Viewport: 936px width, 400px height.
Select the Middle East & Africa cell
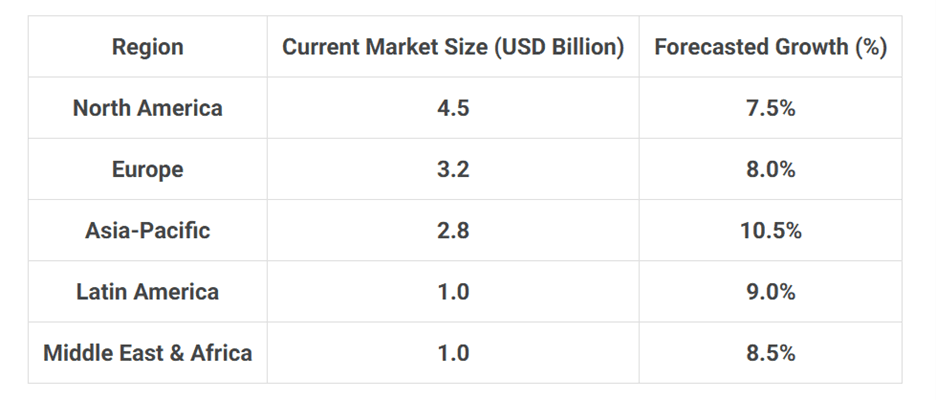click(147, 353)
